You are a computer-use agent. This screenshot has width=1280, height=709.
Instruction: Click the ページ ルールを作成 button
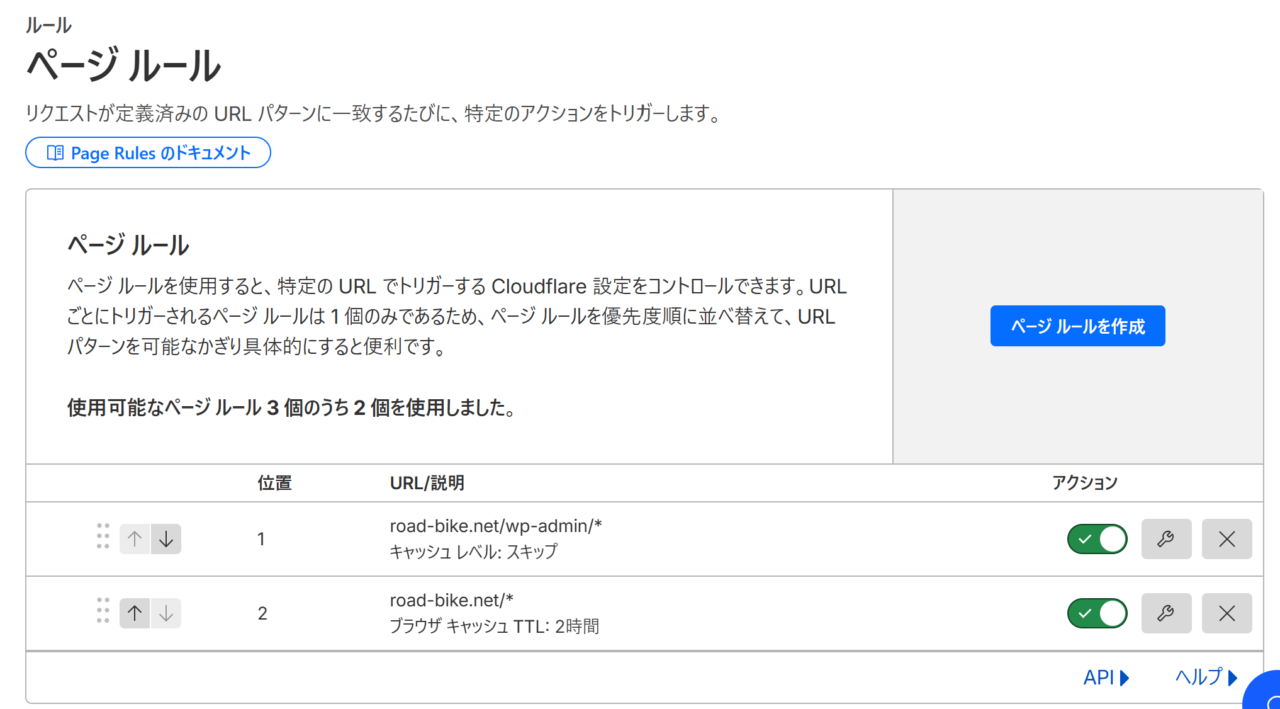pos(1077,326)
